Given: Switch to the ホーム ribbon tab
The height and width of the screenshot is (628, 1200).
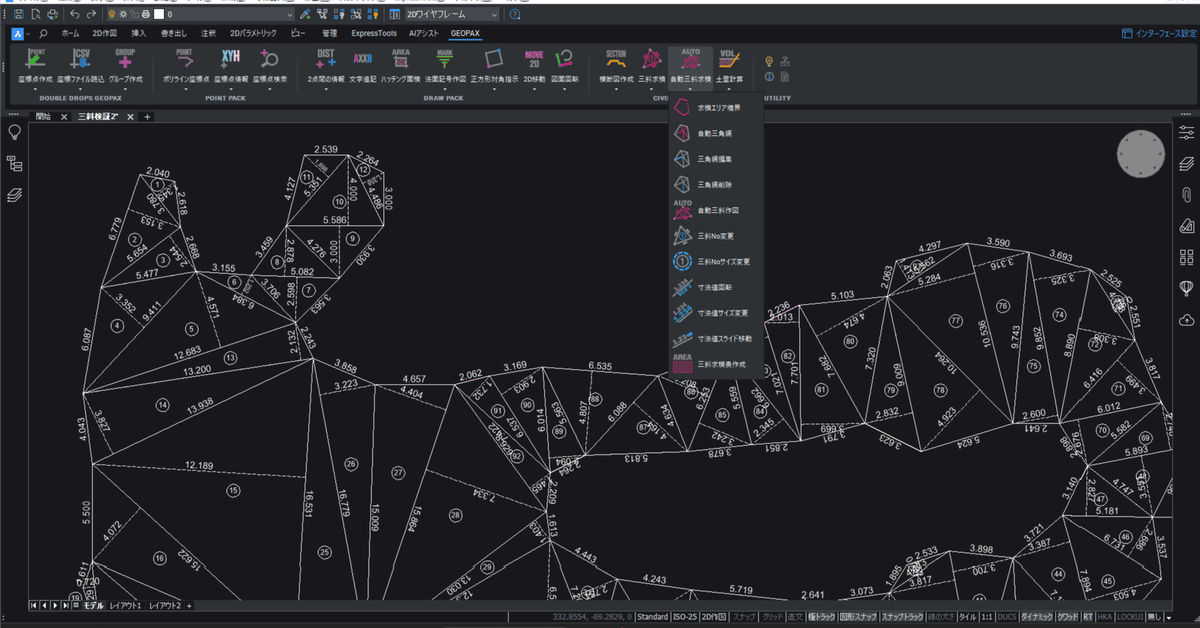Looking at the screenshot, I should (70, 33).
